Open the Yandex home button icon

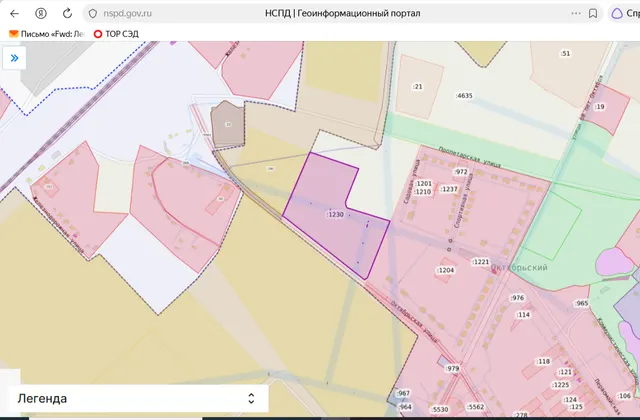coord(41,13)
